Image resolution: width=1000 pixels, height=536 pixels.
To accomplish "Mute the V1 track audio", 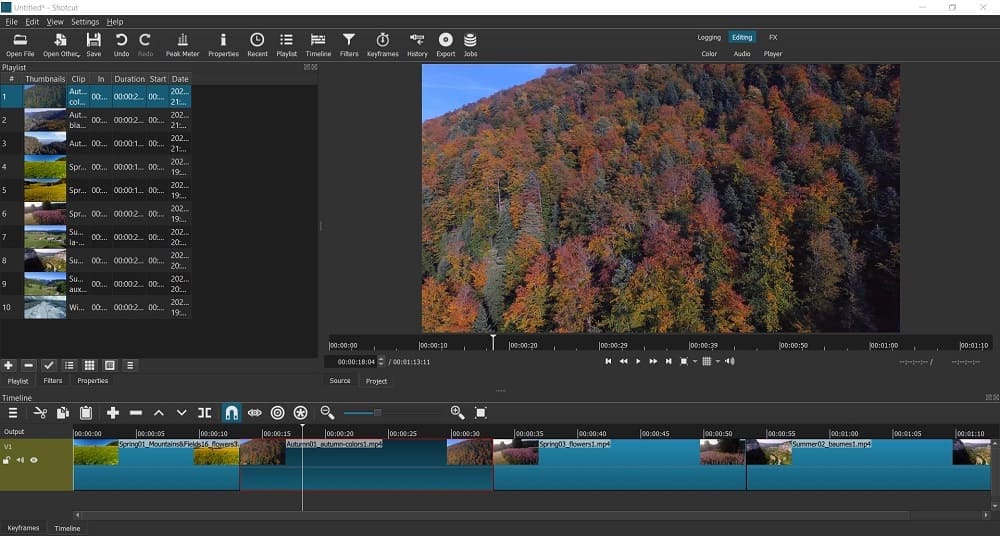I will pos(20,460).
